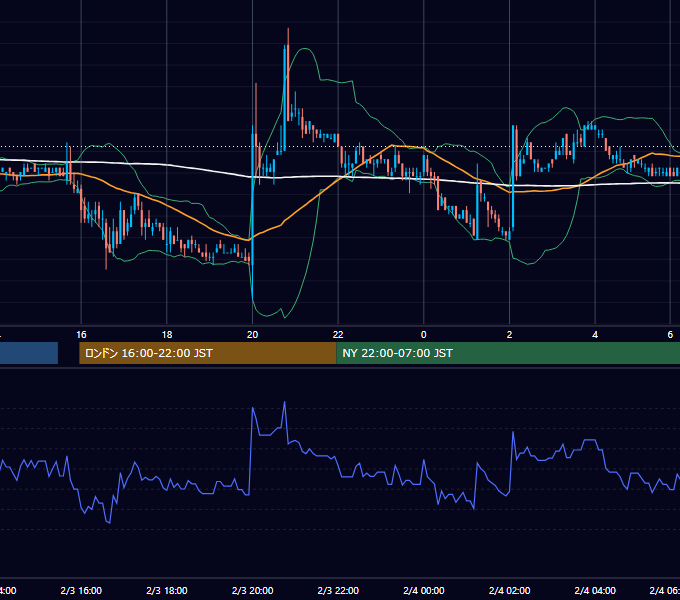Click the 2/3 22:00 date label
The image size is (680, 600).
tap(338, 590)
